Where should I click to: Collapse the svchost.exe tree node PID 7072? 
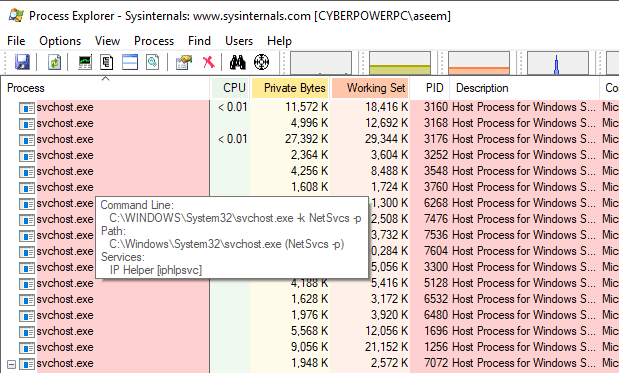[x=11, y=364]
